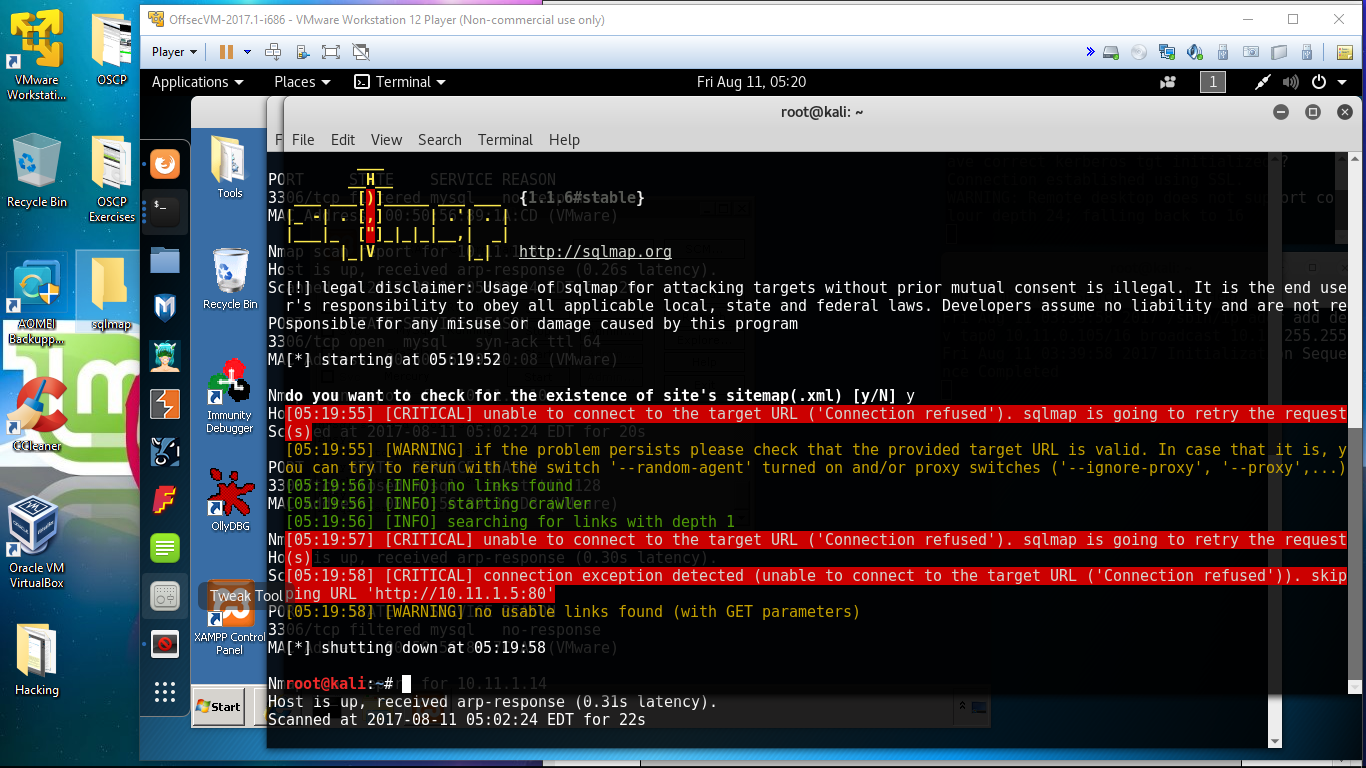Image resolution: width=1366 pixels, height=768 pixels.
Task: Open the Player dropdown menu
Action: point(174,52)
